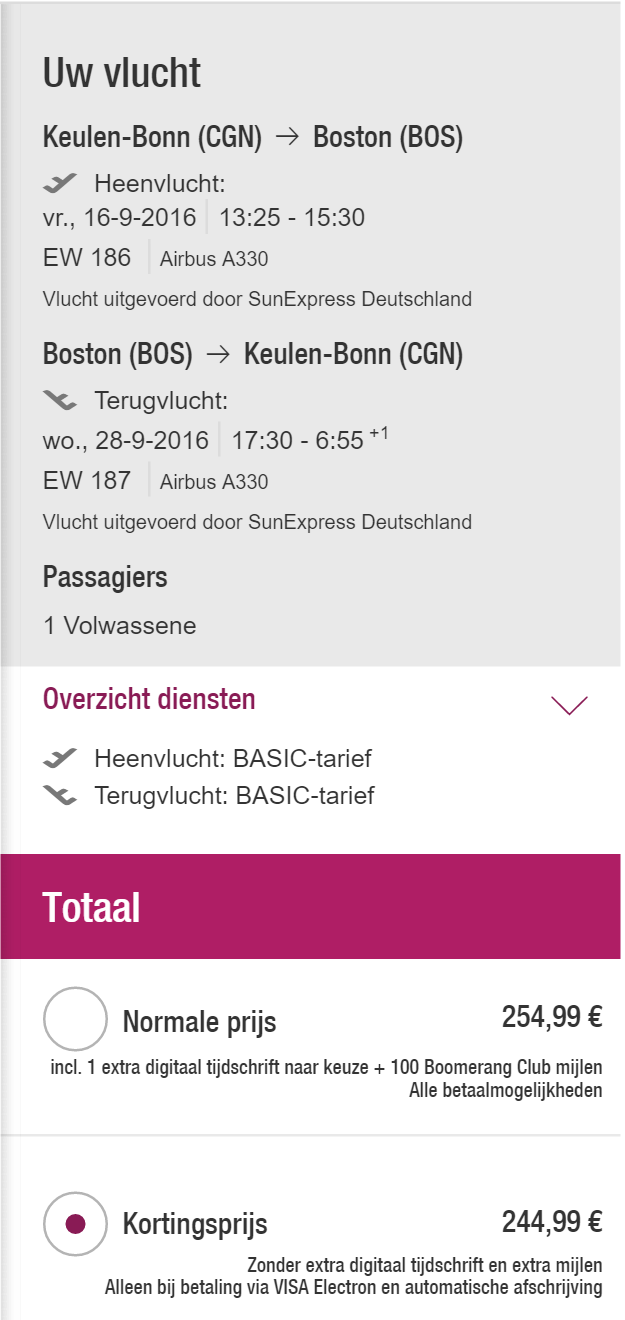Click plane icon beside Heenvlucht: BASIC-tarief
Viewport: 625px width, 1320px height.
[x=60, y=760]
